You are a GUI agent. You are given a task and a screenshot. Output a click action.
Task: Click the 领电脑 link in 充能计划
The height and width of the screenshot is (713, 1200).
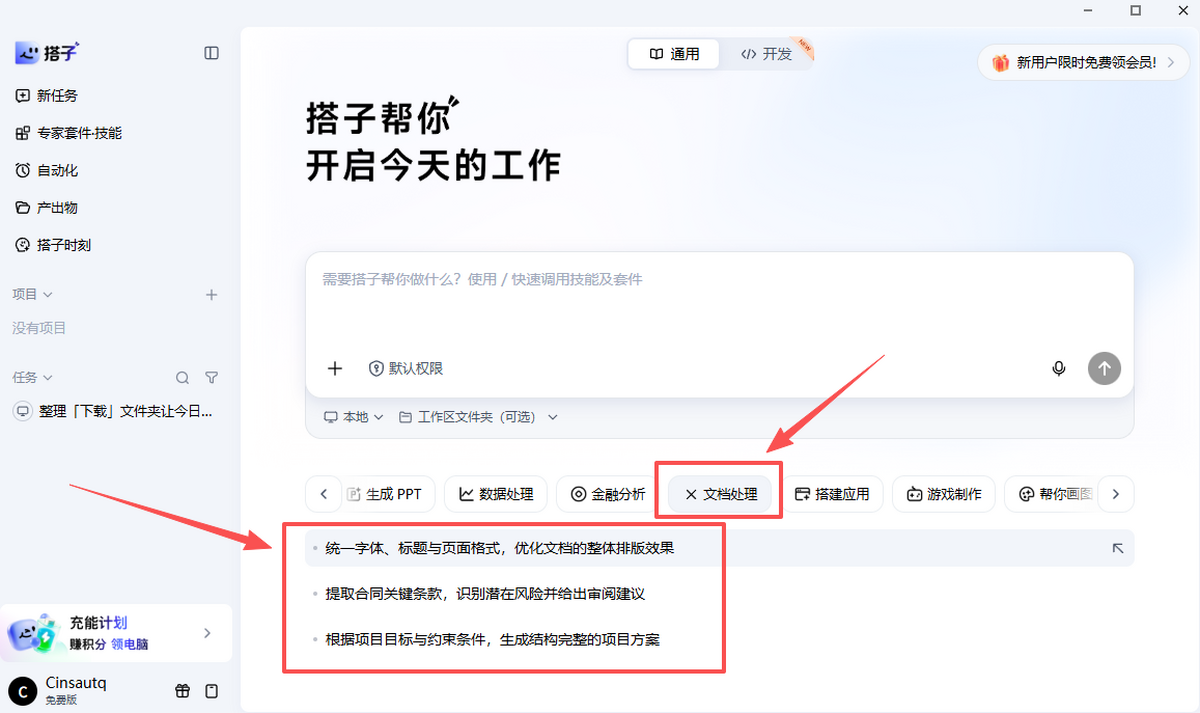tap(130, 645)
